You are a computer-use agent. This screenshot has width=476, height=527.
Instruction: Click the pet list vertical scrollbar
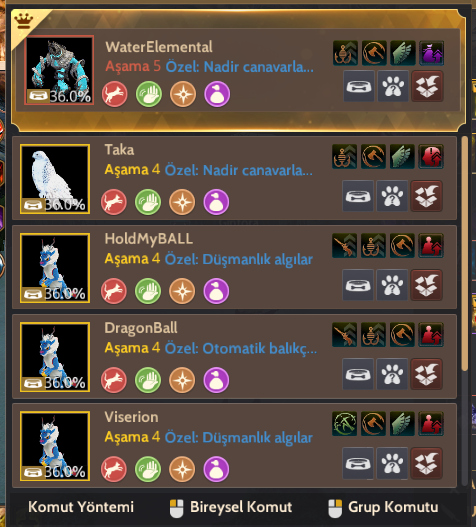(x=465, y=253)
